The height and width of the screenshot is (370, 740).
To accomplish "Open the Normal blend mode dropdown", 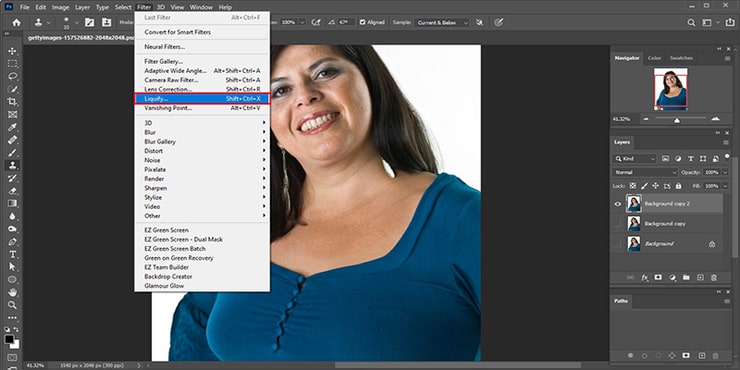I will coord(644,172).
